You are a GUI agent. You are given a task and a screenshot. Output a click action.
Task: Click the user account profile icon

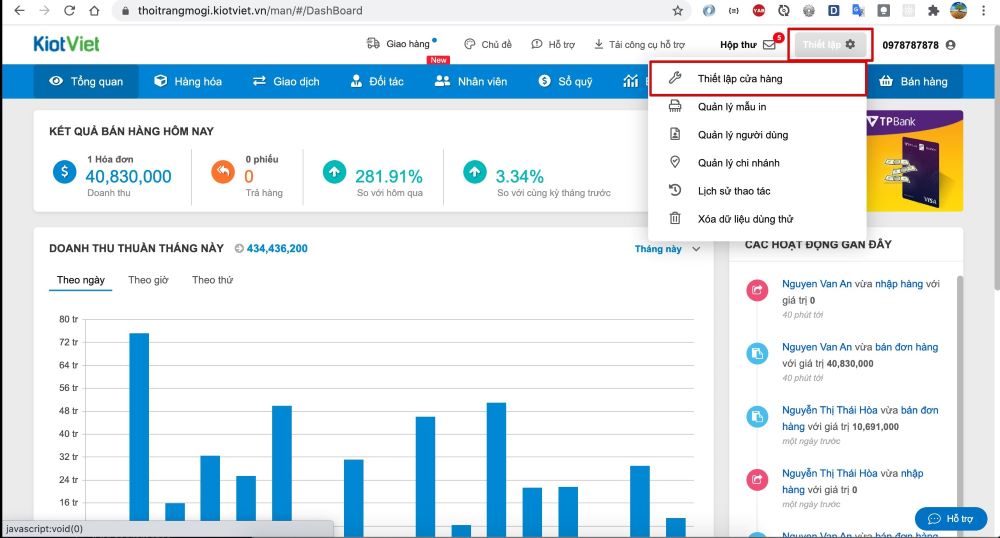point(950,45)
